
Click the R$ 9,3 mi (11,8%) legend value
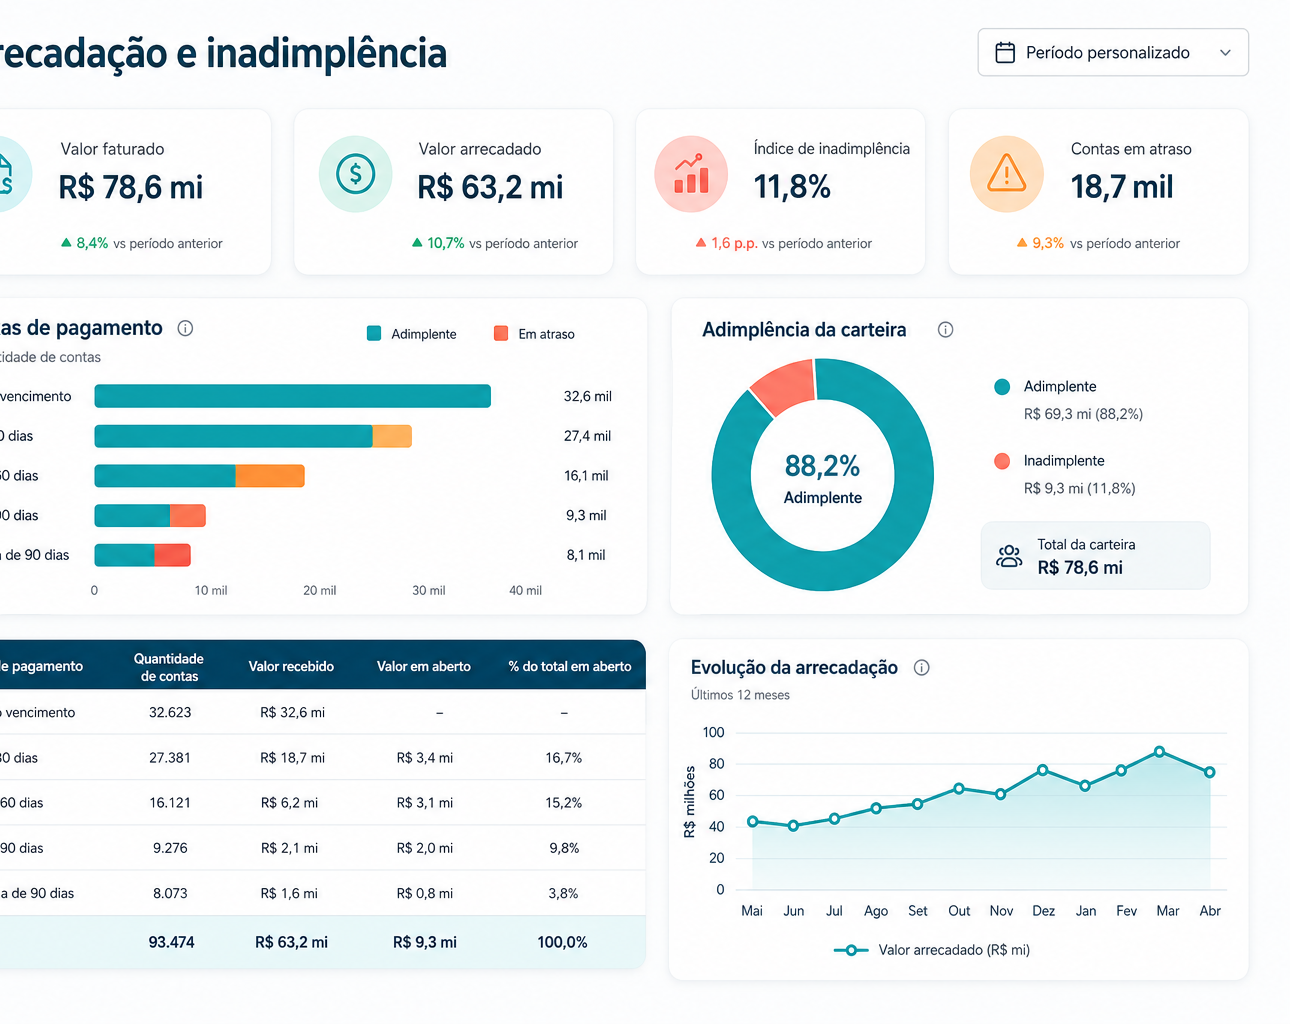(1080, 489)
